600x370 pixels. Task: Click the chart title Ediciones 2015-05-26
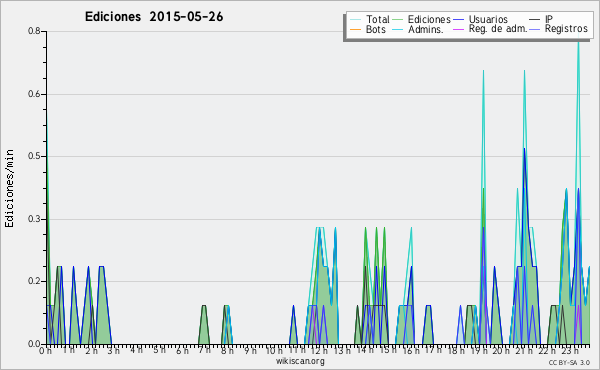tap(154, 17)
